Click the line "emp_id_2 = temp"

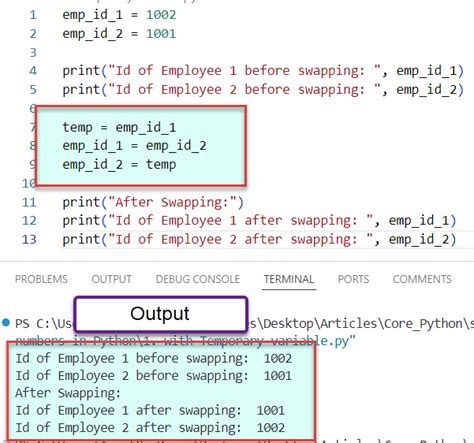(x=119, y=165)
